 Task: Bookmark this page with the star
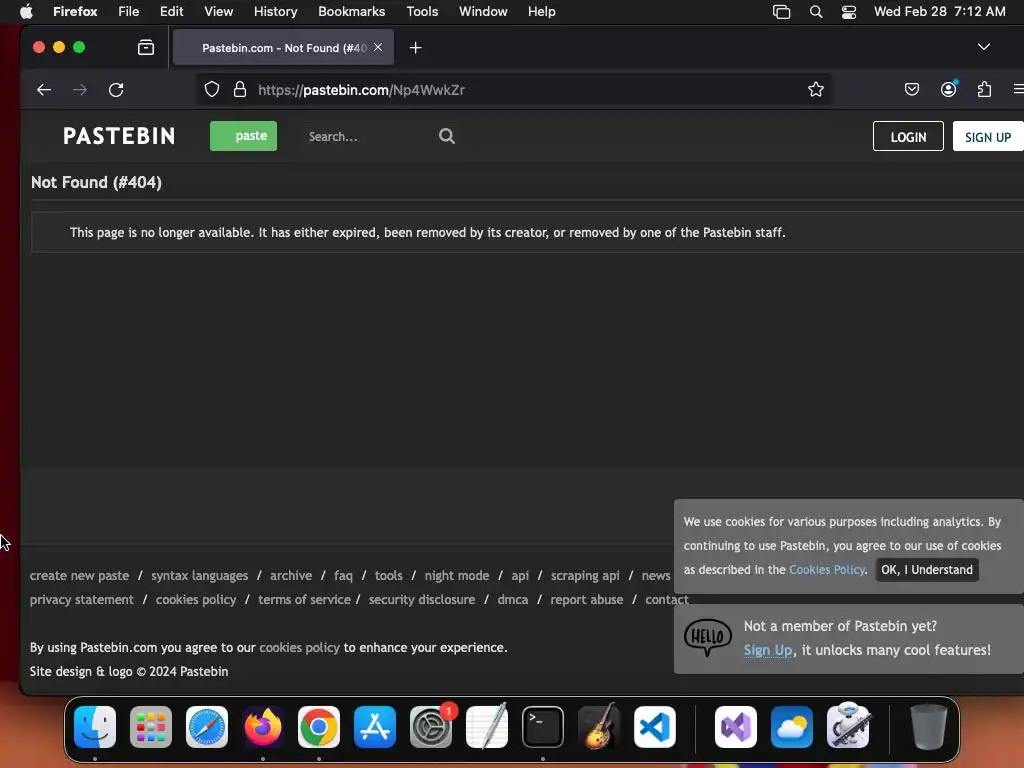click(816, 89)
